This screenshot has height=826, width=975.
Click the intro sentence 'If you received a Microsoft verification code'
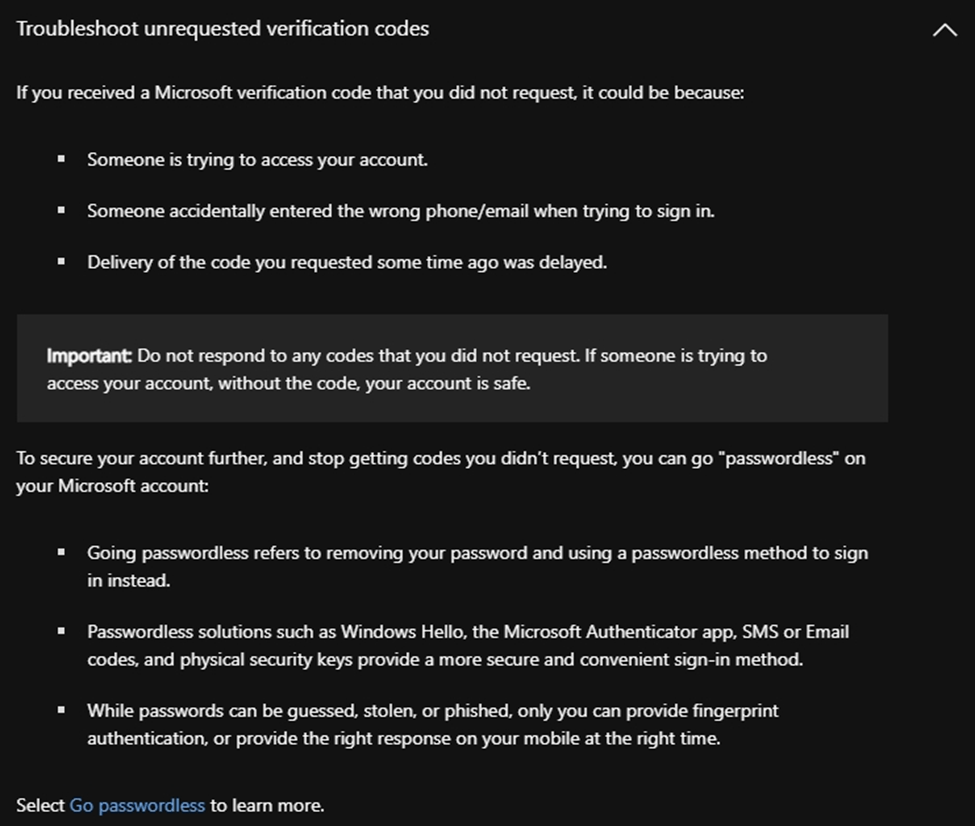pyautogui.click(x=380, y=93)
